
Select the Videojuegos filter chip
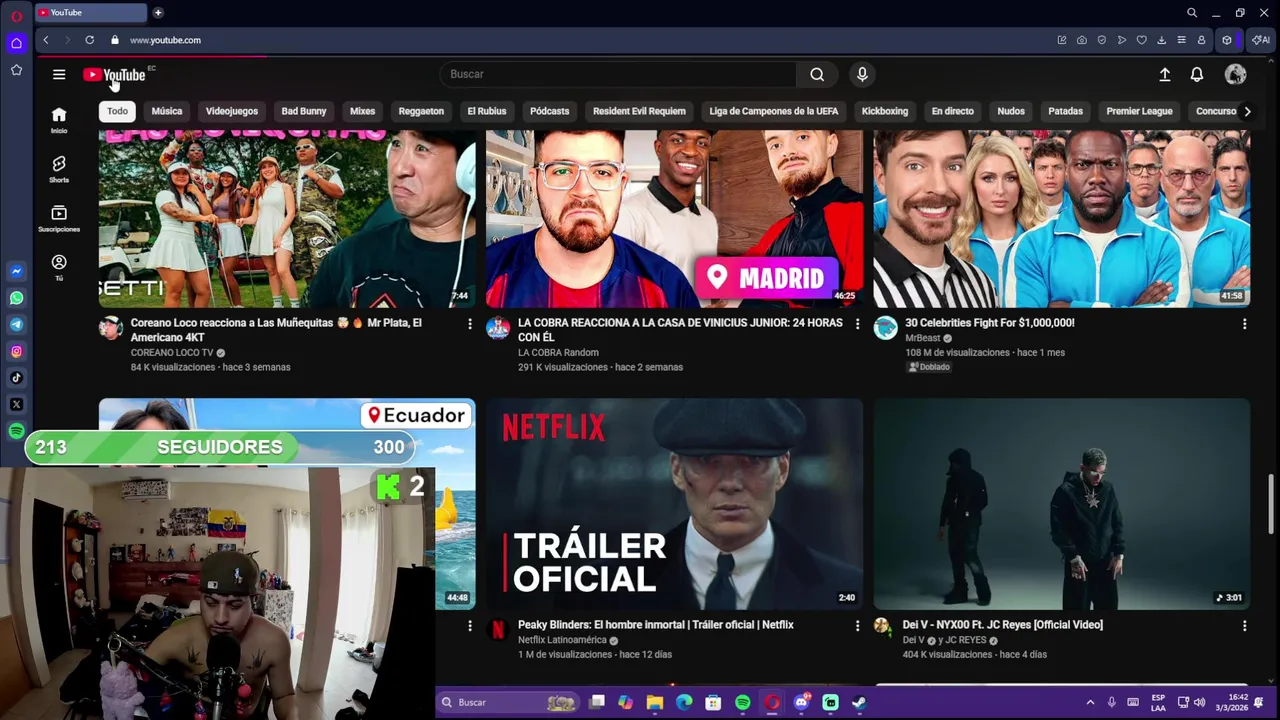pyautogui.click(x=232, y=111)
